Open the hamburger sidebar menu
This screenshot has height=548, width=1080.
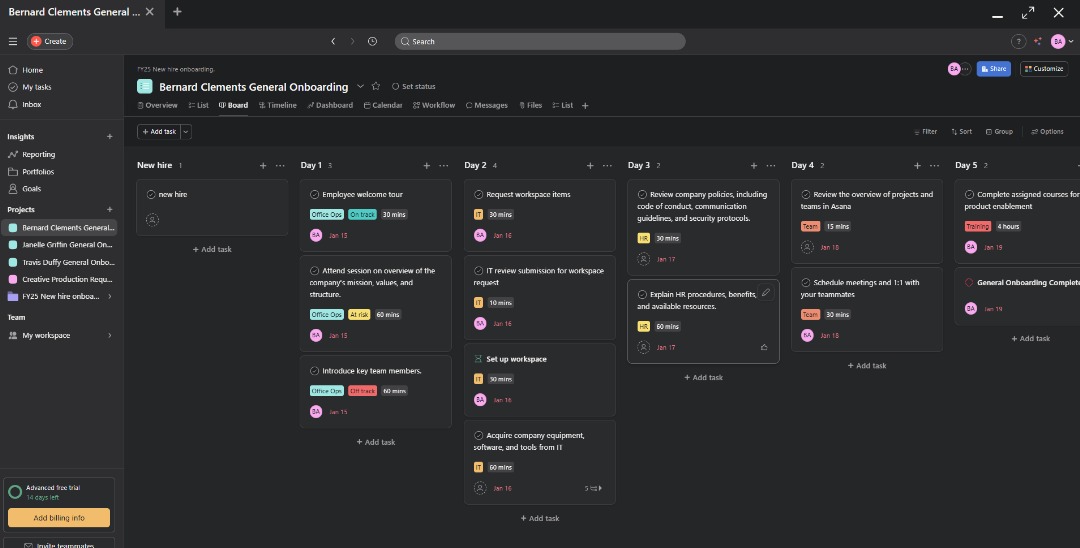point(12,41)
